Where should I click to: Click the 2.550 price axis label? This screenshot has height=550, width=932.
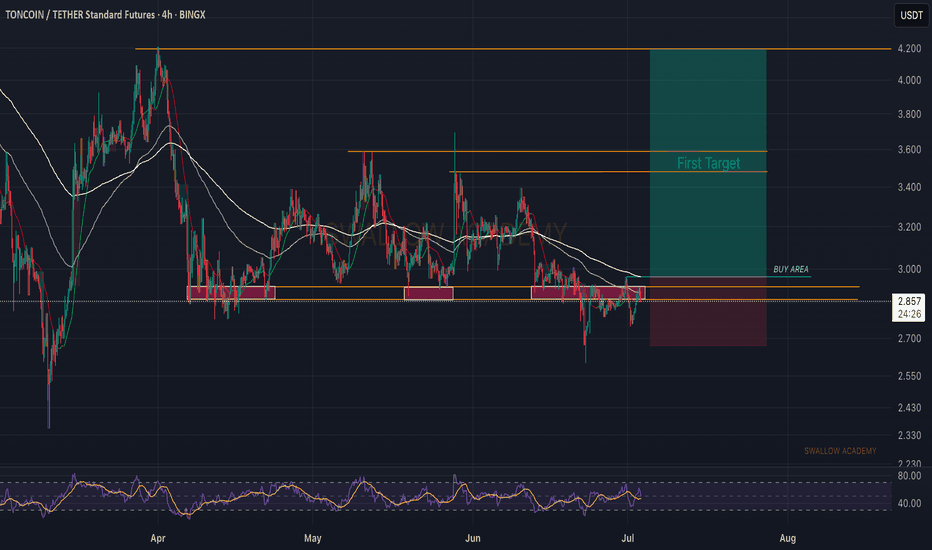[909, 376]
